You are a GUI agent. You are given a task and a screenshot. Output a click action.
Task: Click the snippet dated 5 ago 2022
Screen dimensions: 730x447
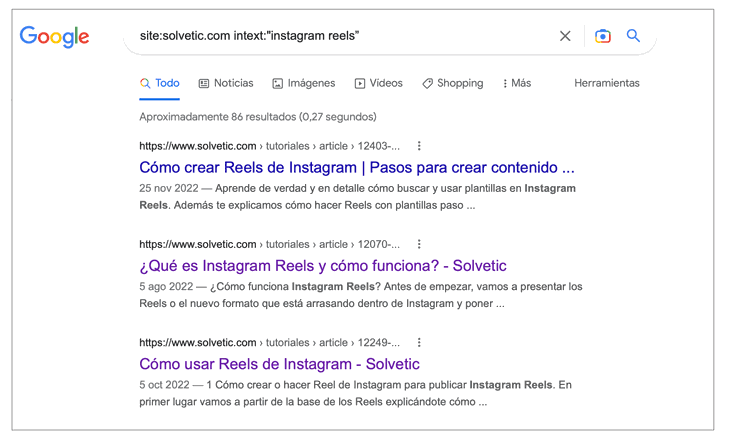tap(361, 295)
